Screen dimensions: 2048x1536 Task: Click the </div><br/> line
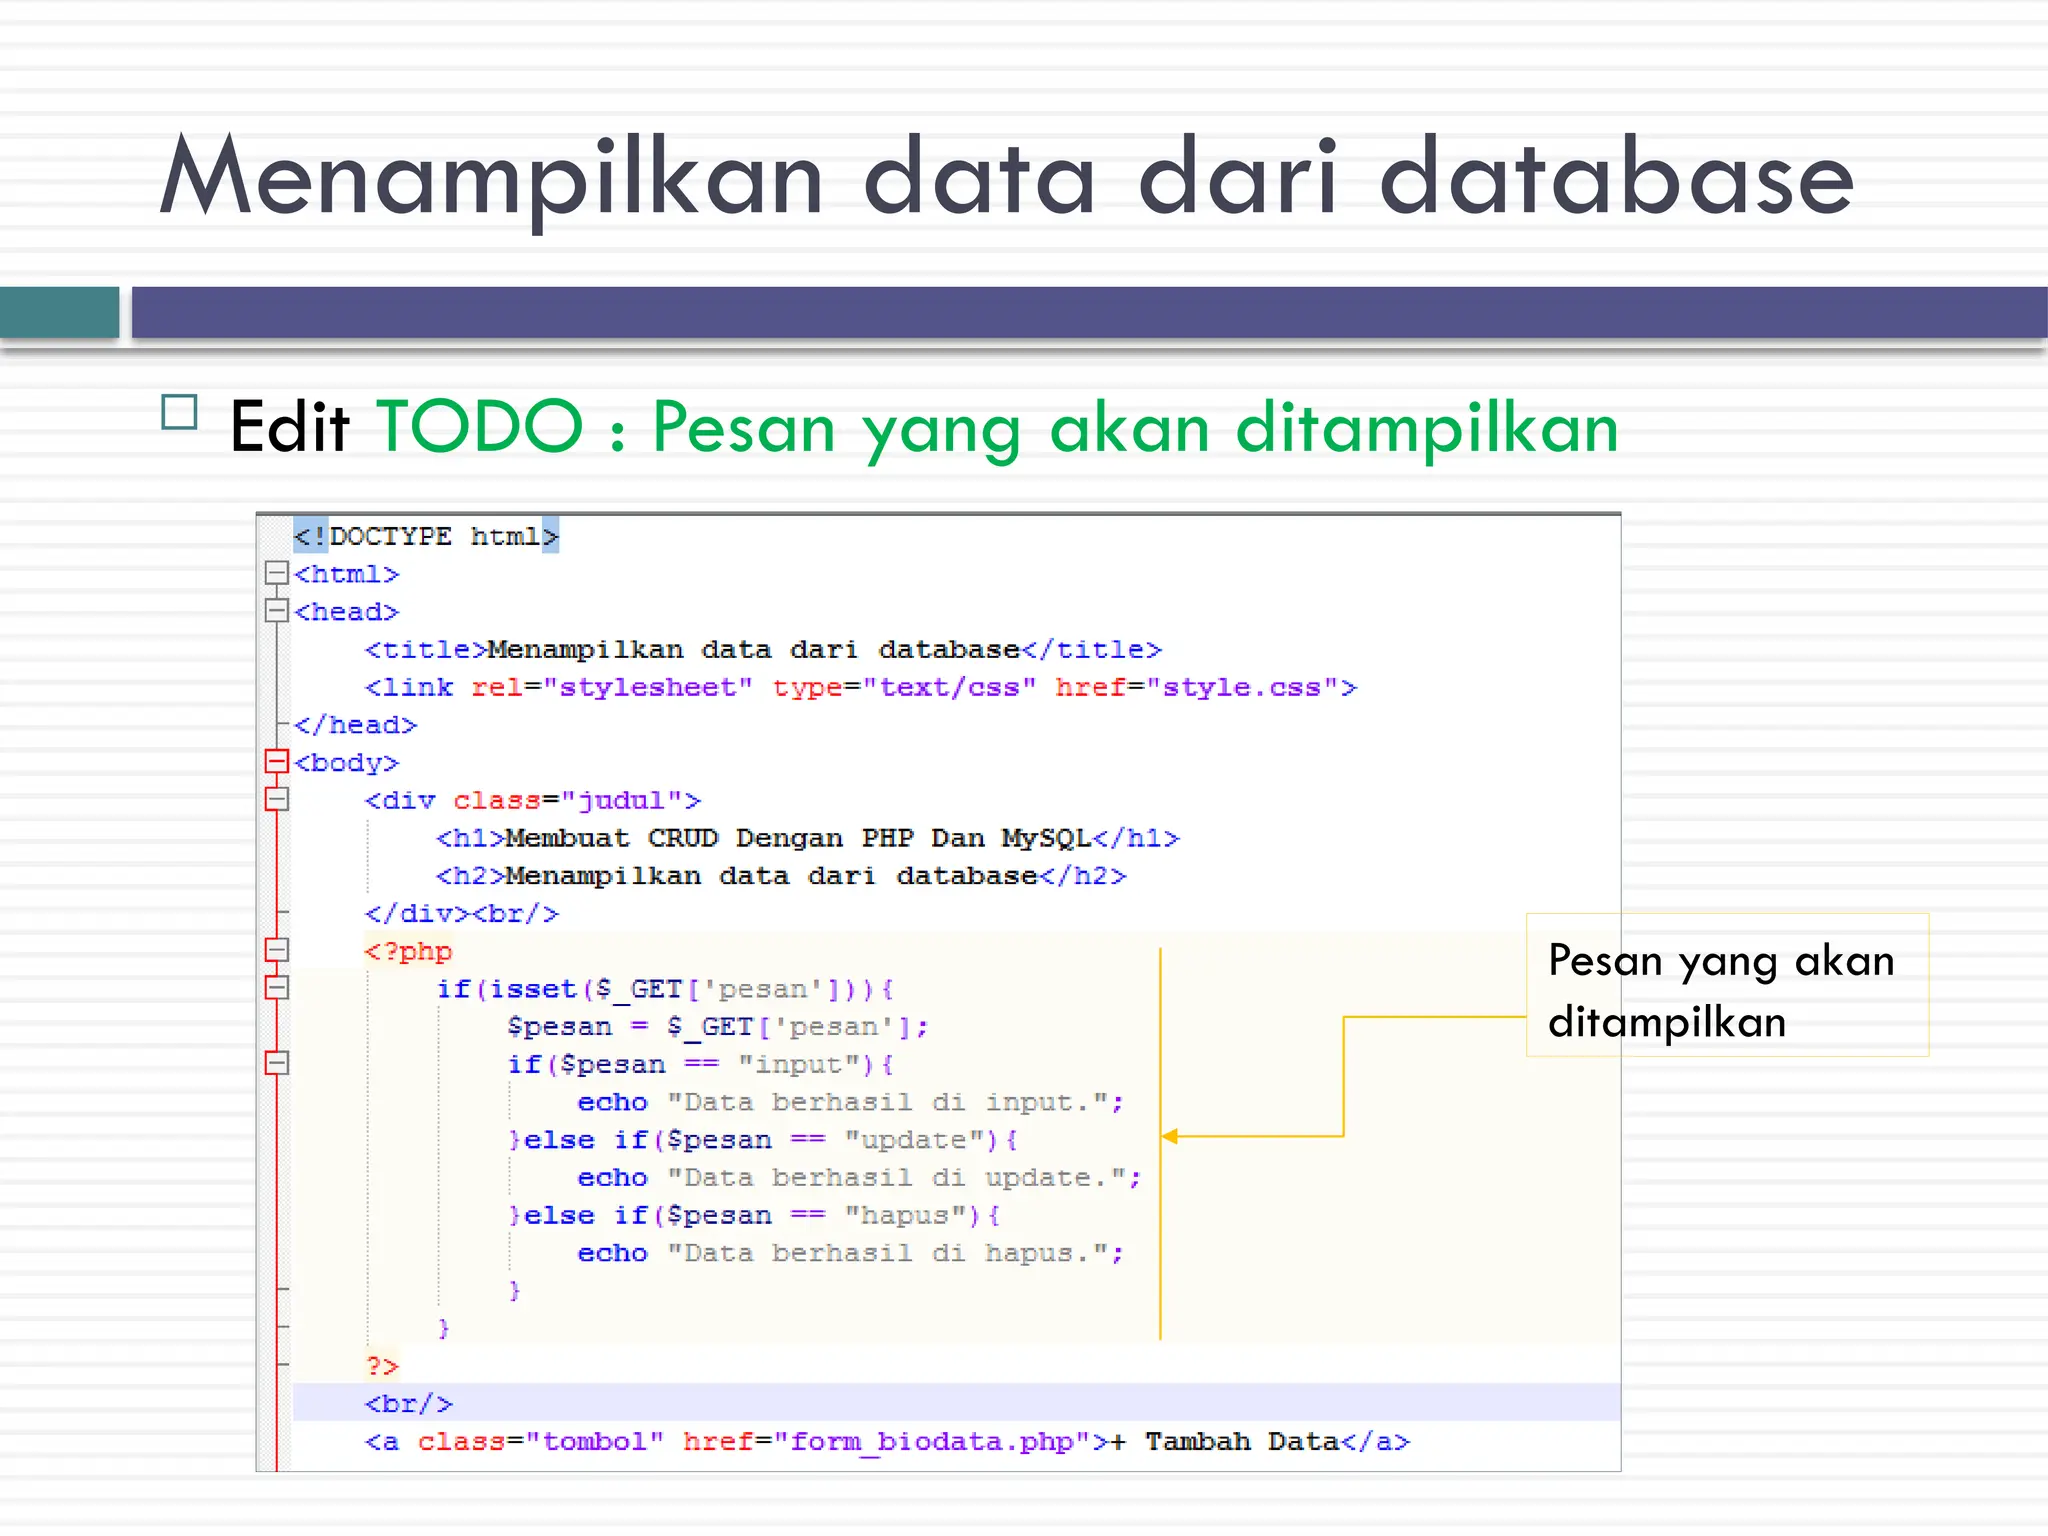[x=461, y=914]
